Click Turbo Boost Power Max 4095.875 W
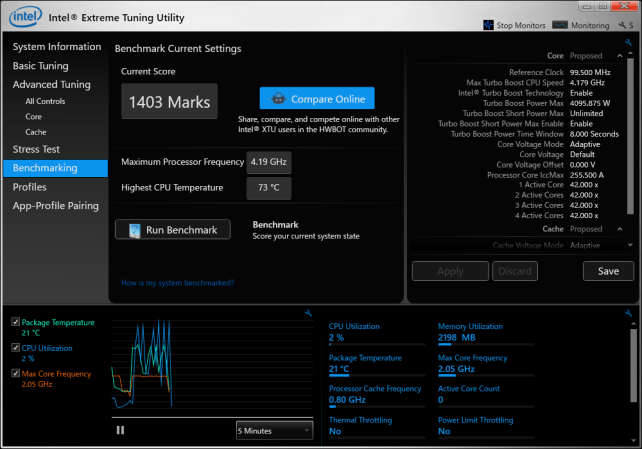The image size is (642, 449). tap(590, 103)
